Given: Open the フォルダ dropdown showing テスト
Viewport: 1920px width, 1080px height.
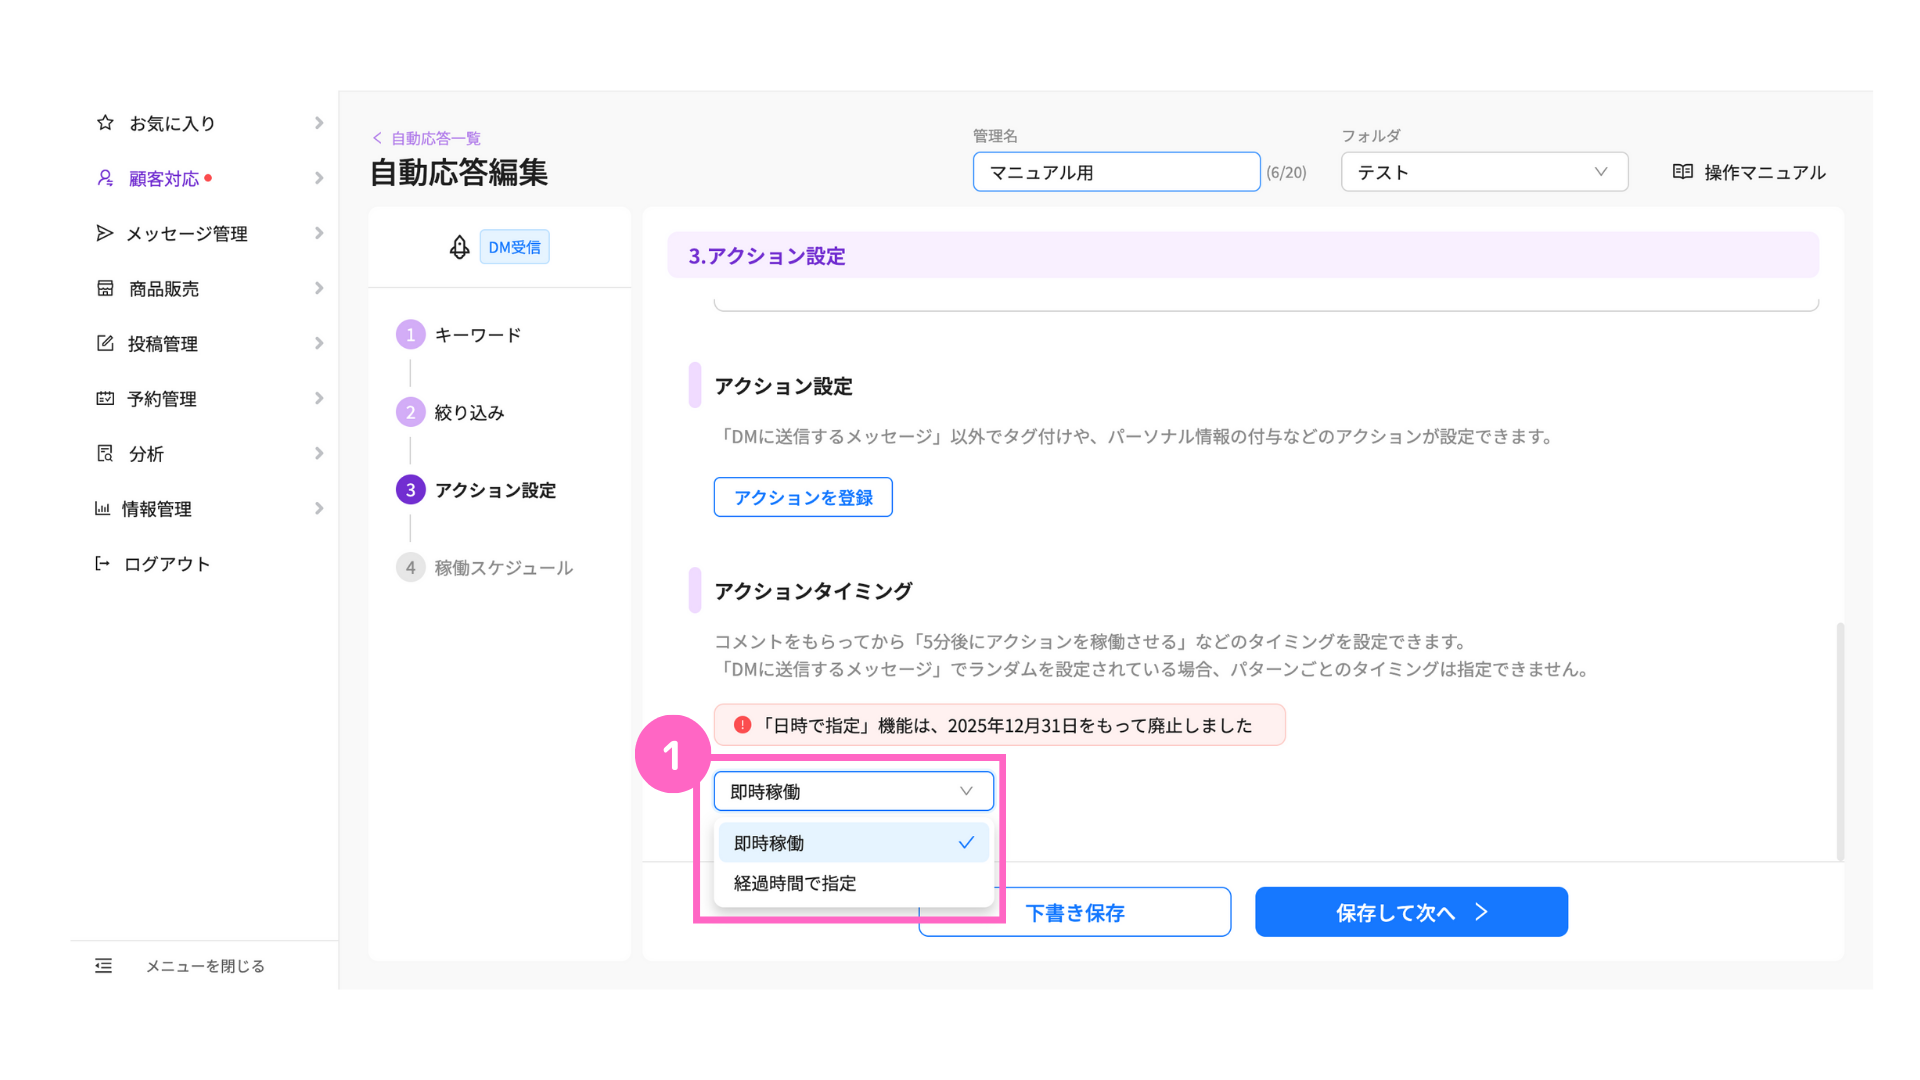Looking at the screenshot, I should [1484, 172].
